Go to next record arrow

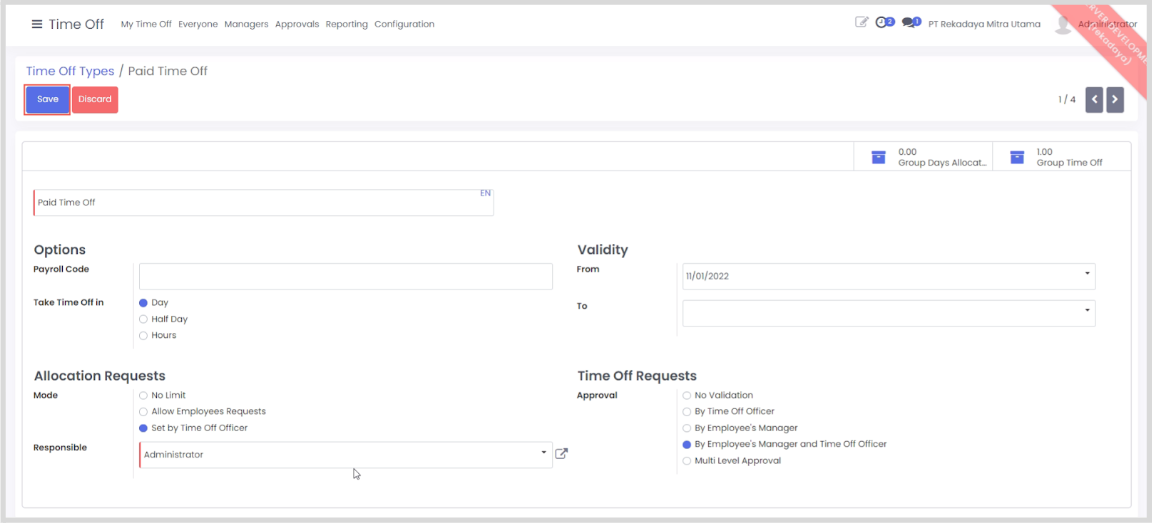1114,99
